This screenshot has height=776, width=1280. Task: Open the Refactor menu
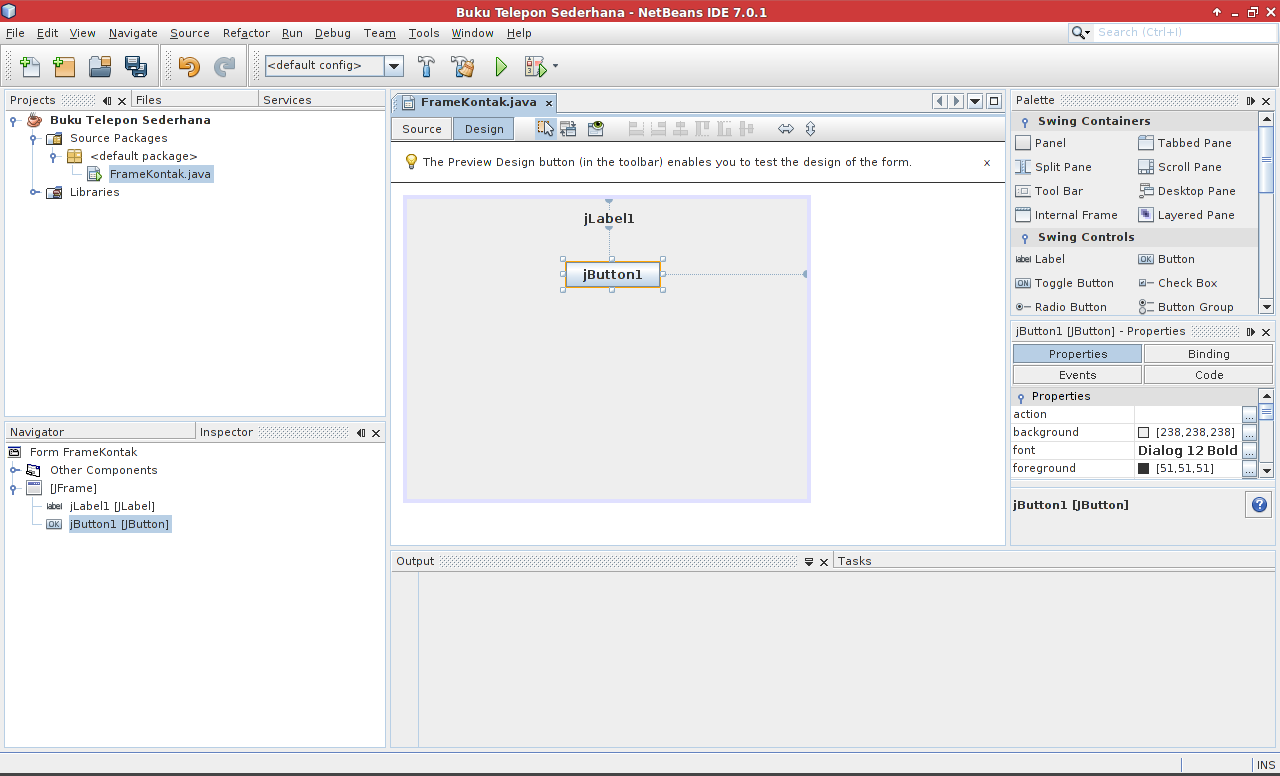[246, 33]
